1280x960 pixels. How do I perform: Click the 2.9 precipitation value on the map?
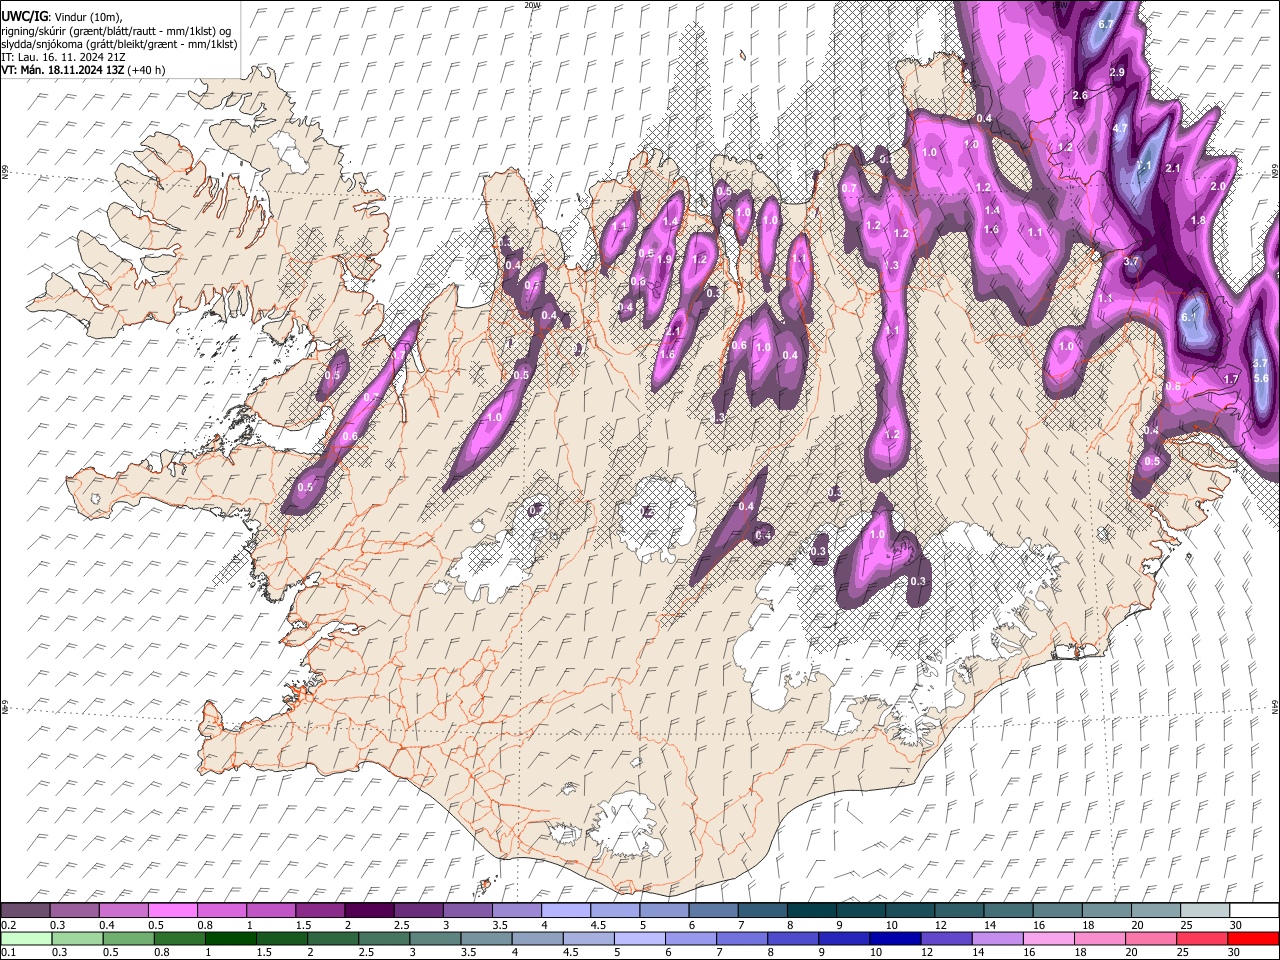tap(1117, 73)
